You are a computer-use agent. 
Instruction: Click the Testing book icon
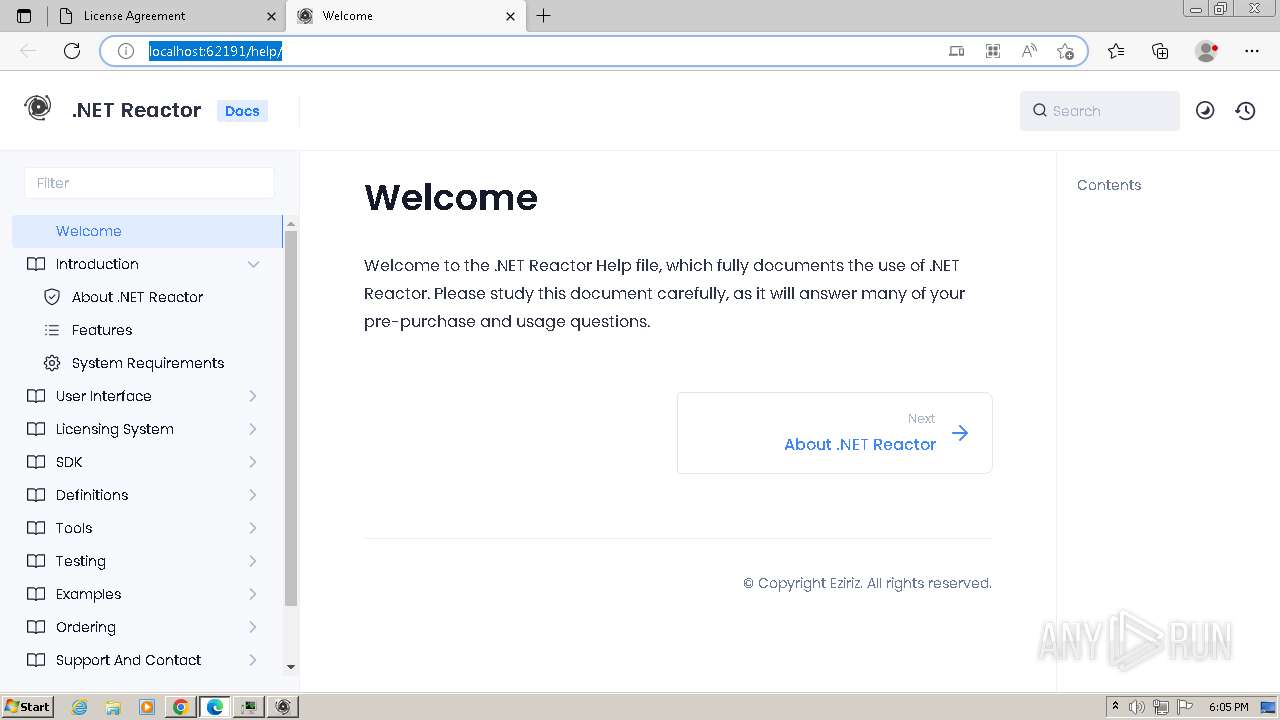pyautogui.click(x=36, y=561)
